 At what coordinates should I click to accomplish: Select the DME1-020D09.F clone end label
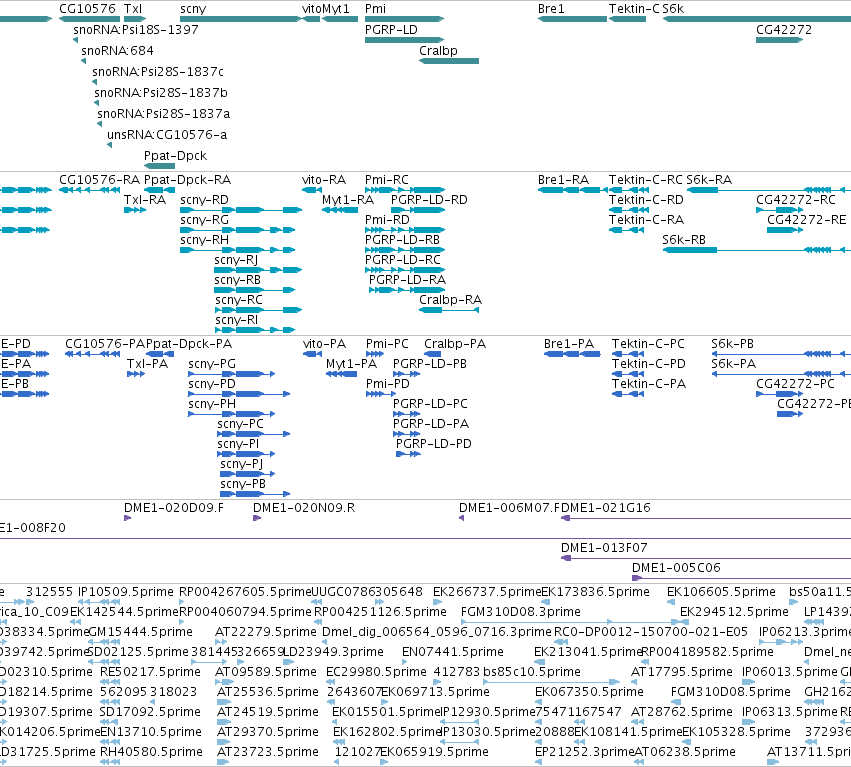[174, 508]
